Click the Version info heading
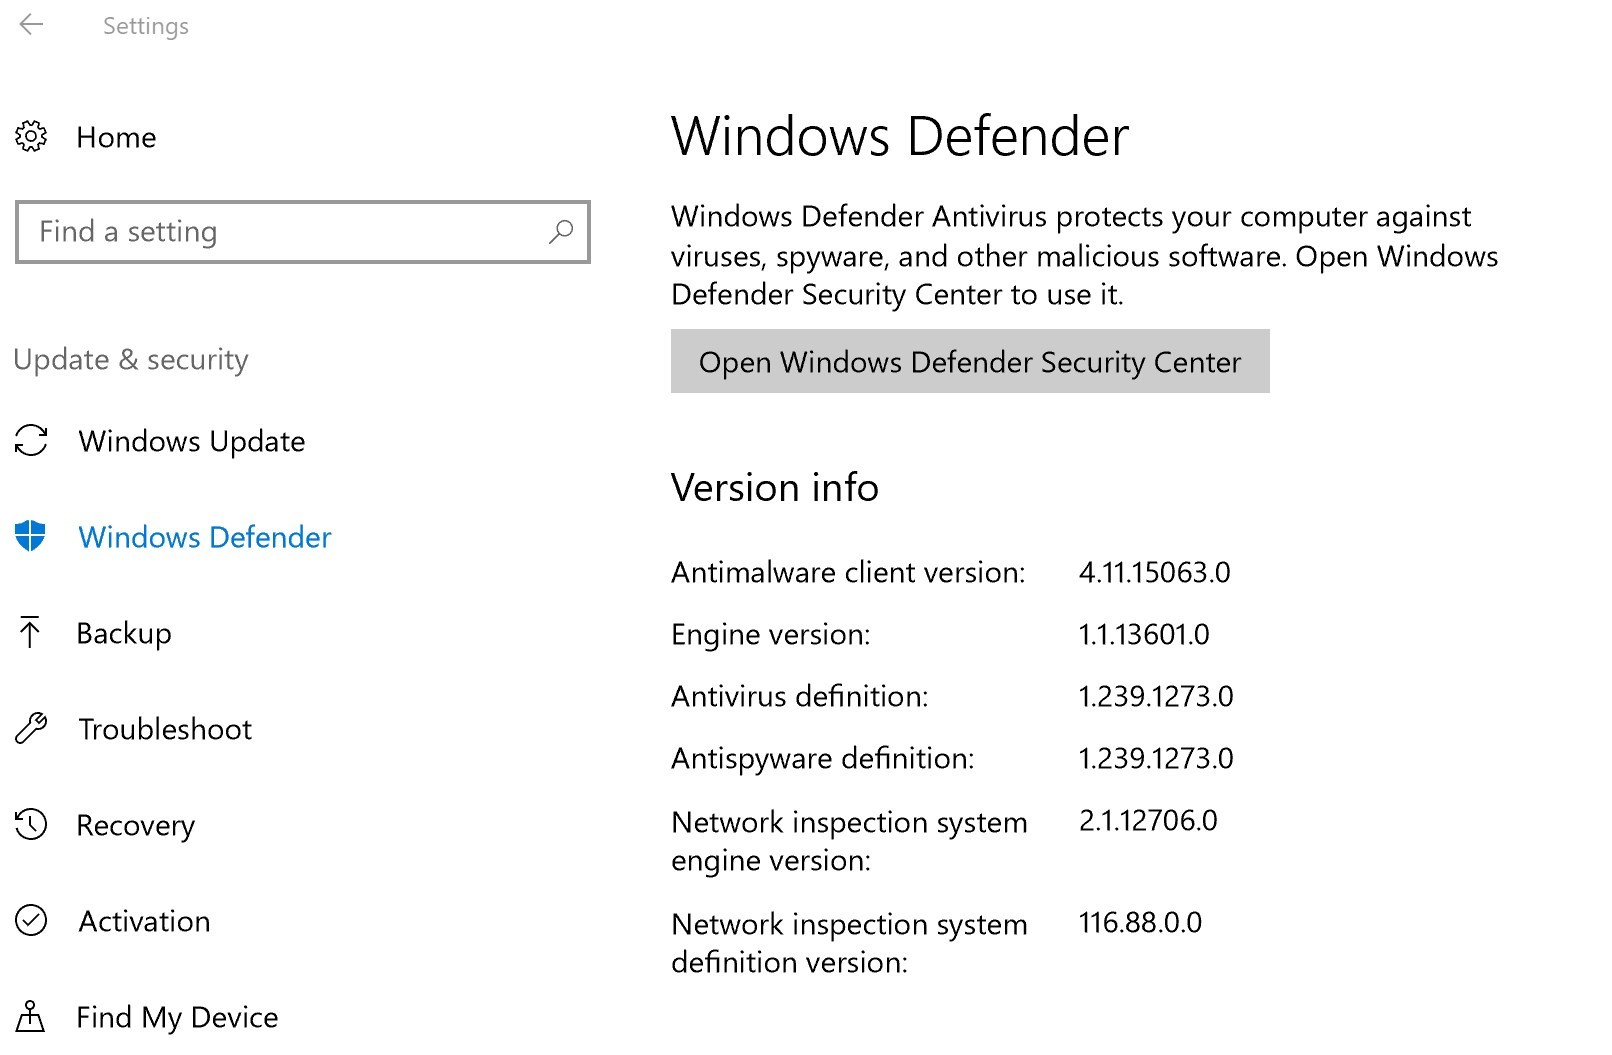The height and width of the screenshot is (1055, 1612). tap(775, 488)
